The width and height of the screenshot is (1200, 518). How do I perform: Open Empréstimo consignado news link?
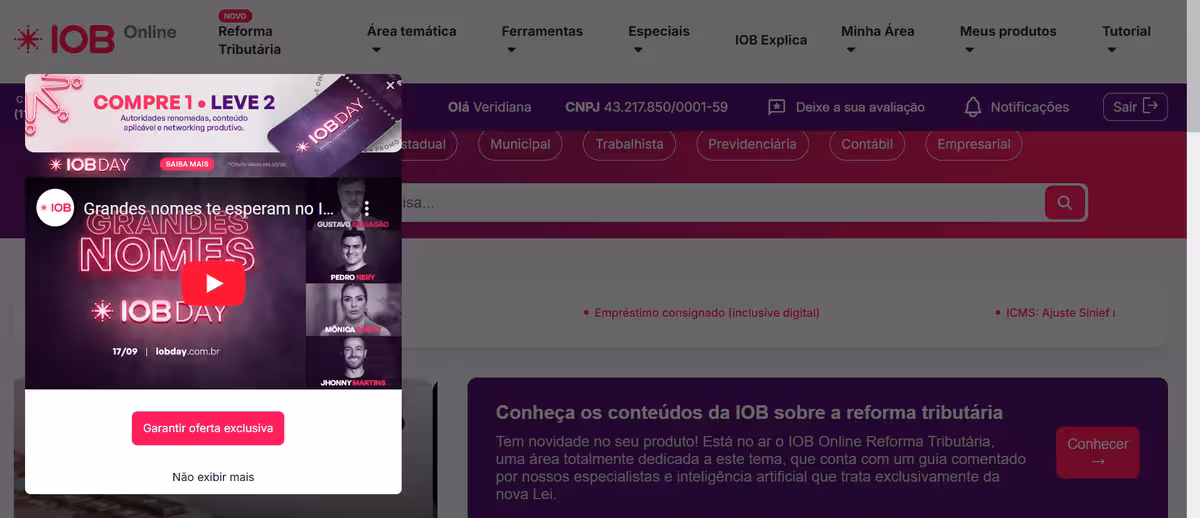tap(706, 313)
